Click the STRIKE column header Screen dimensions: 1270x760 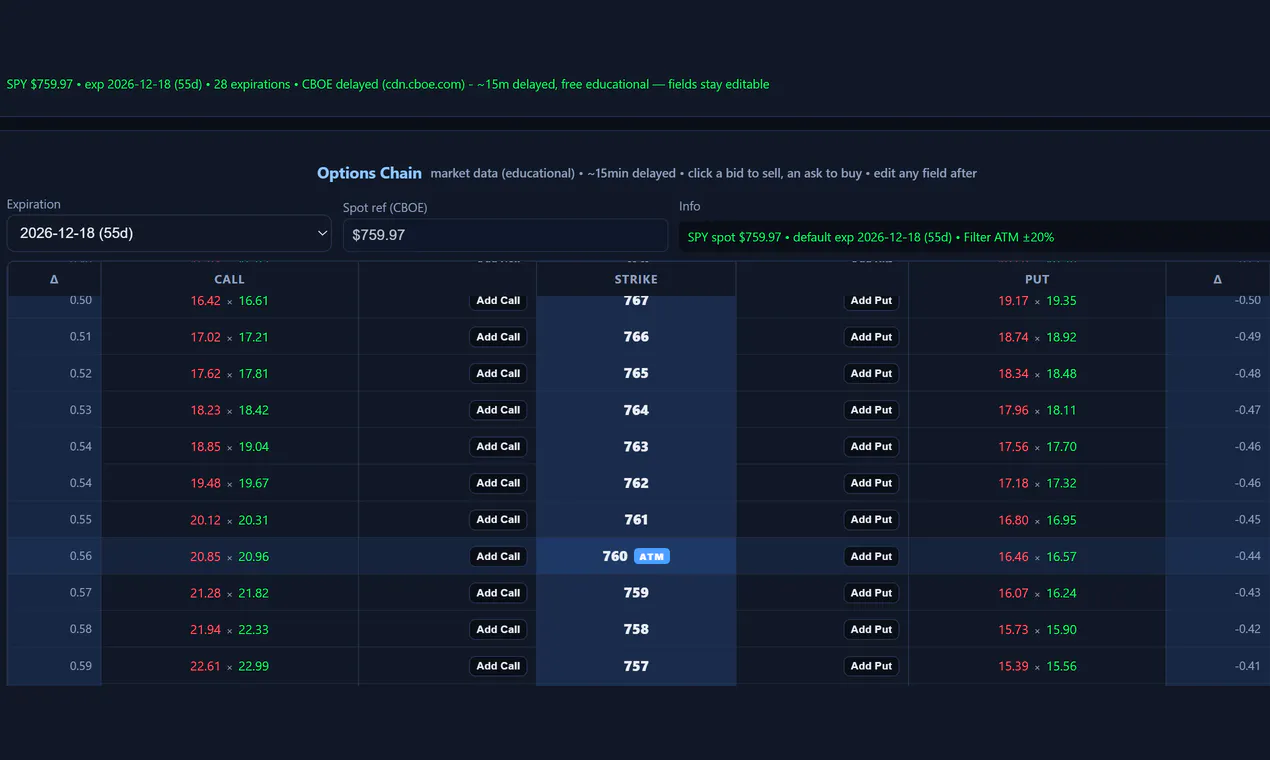[636, 280]
